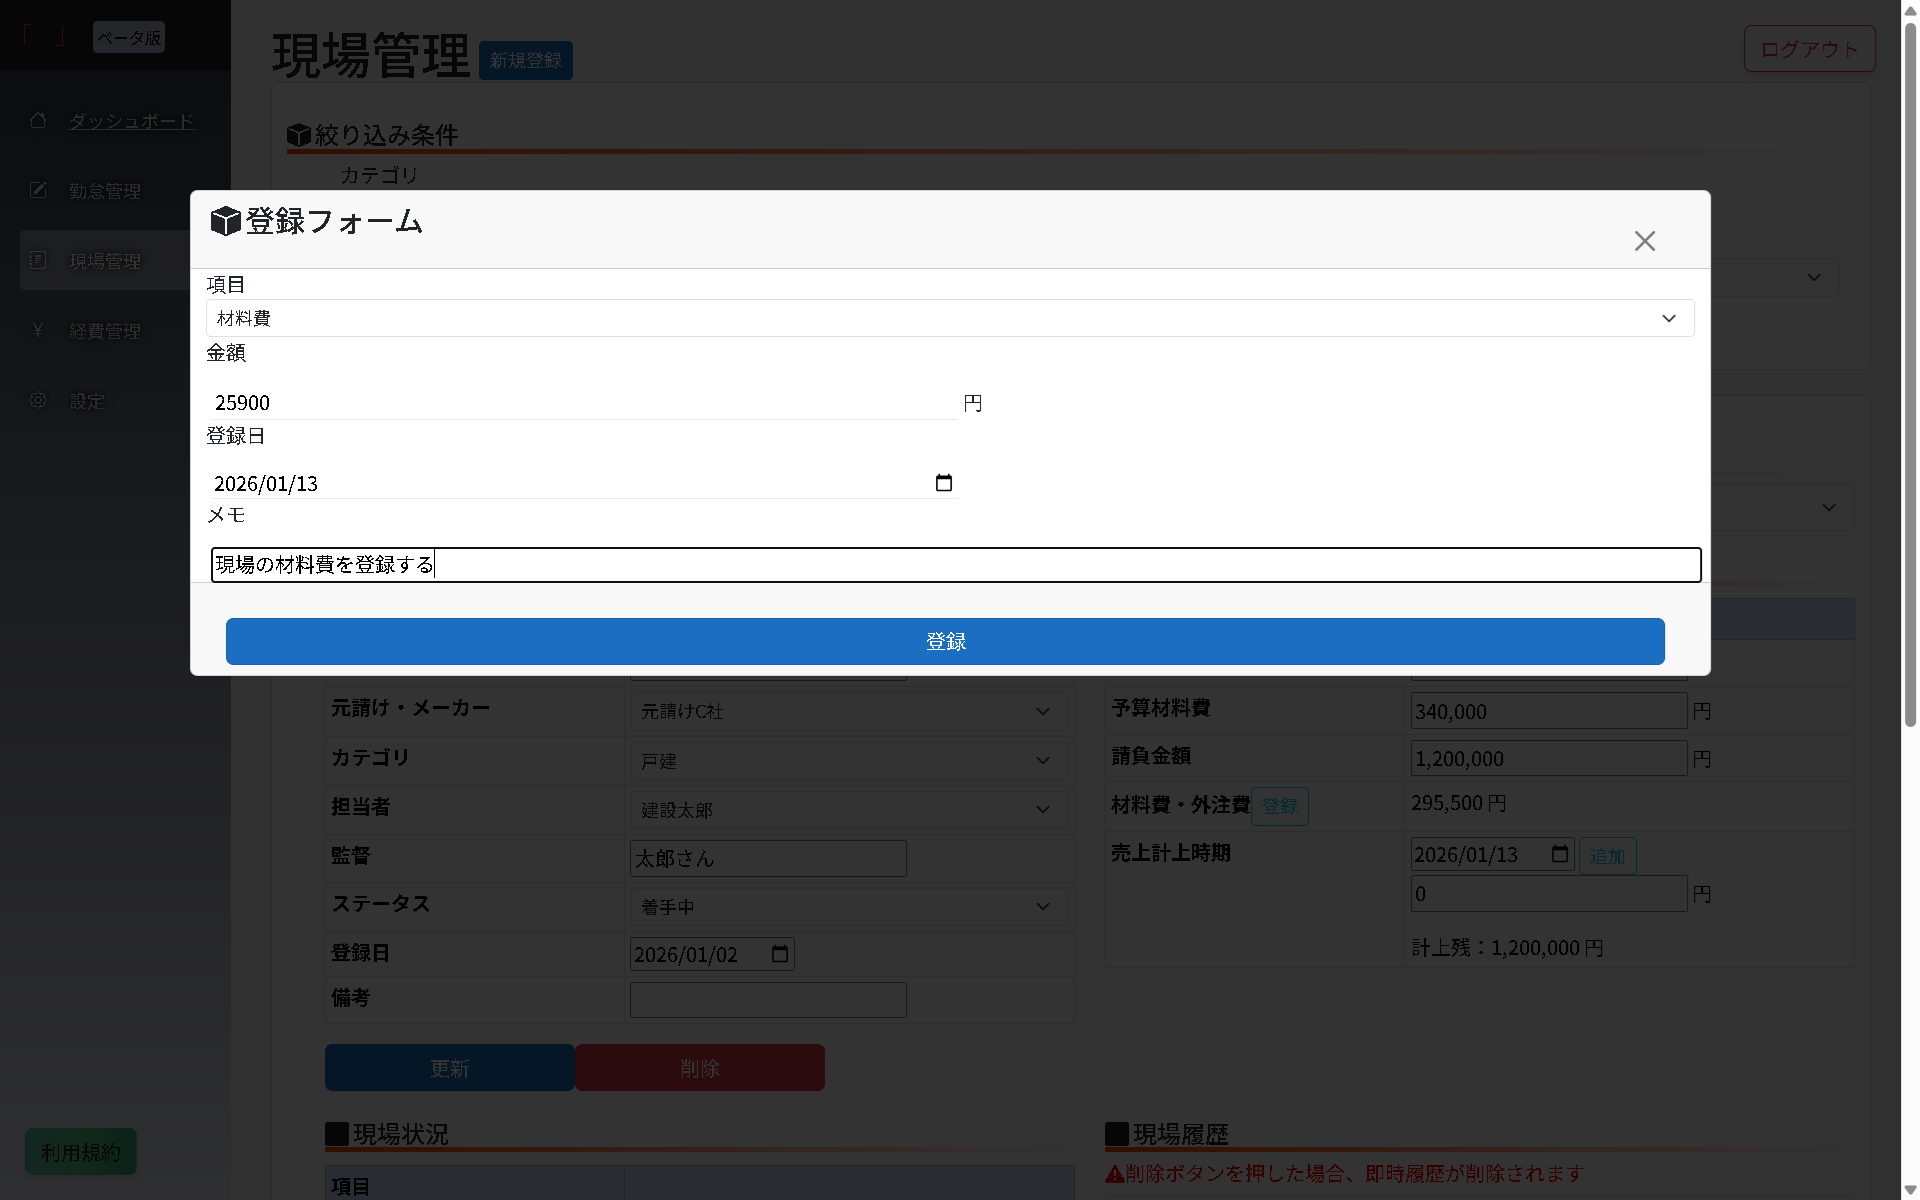1920x1200 pixels.
Task: Select the 勤怠管理 pencil icon
Action: pos(38,190)
